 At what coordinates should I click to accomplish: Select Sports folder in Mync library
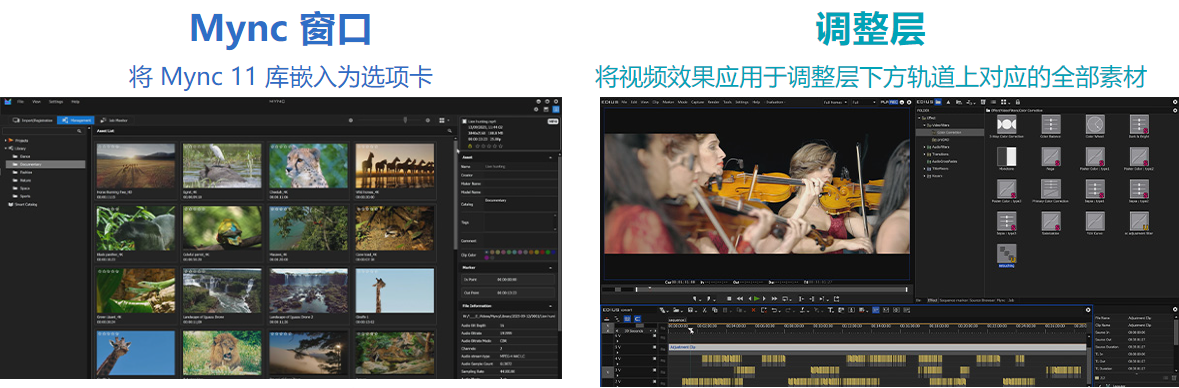[25, 196]
